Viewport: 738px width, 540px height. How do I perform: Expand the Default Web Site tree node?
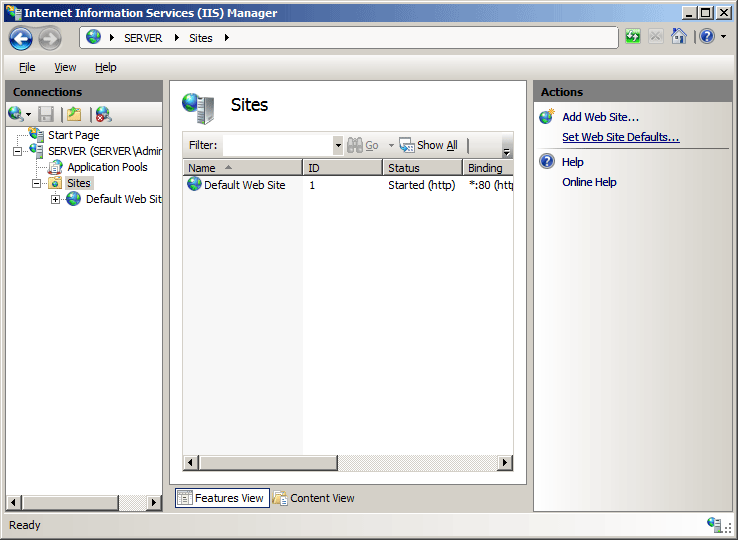pyautogui.click(x=56, y=199)
